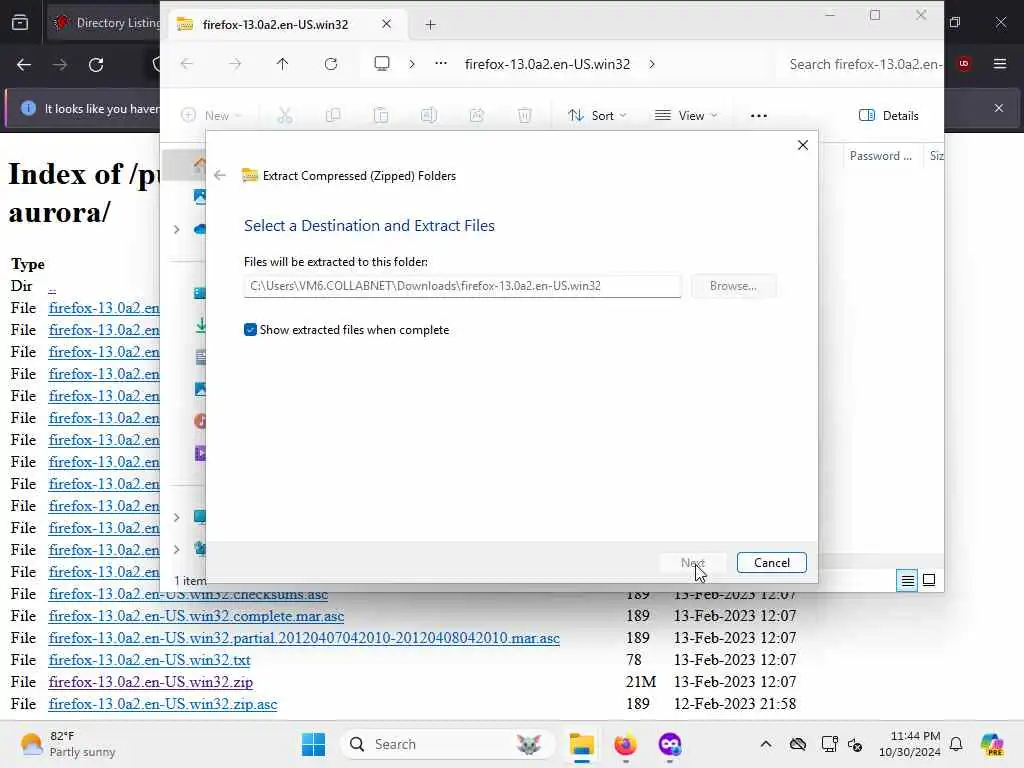Viewport: 1024px width, 768px height.
Task: Switch to details list view icon in status bar
Action: 907,580
